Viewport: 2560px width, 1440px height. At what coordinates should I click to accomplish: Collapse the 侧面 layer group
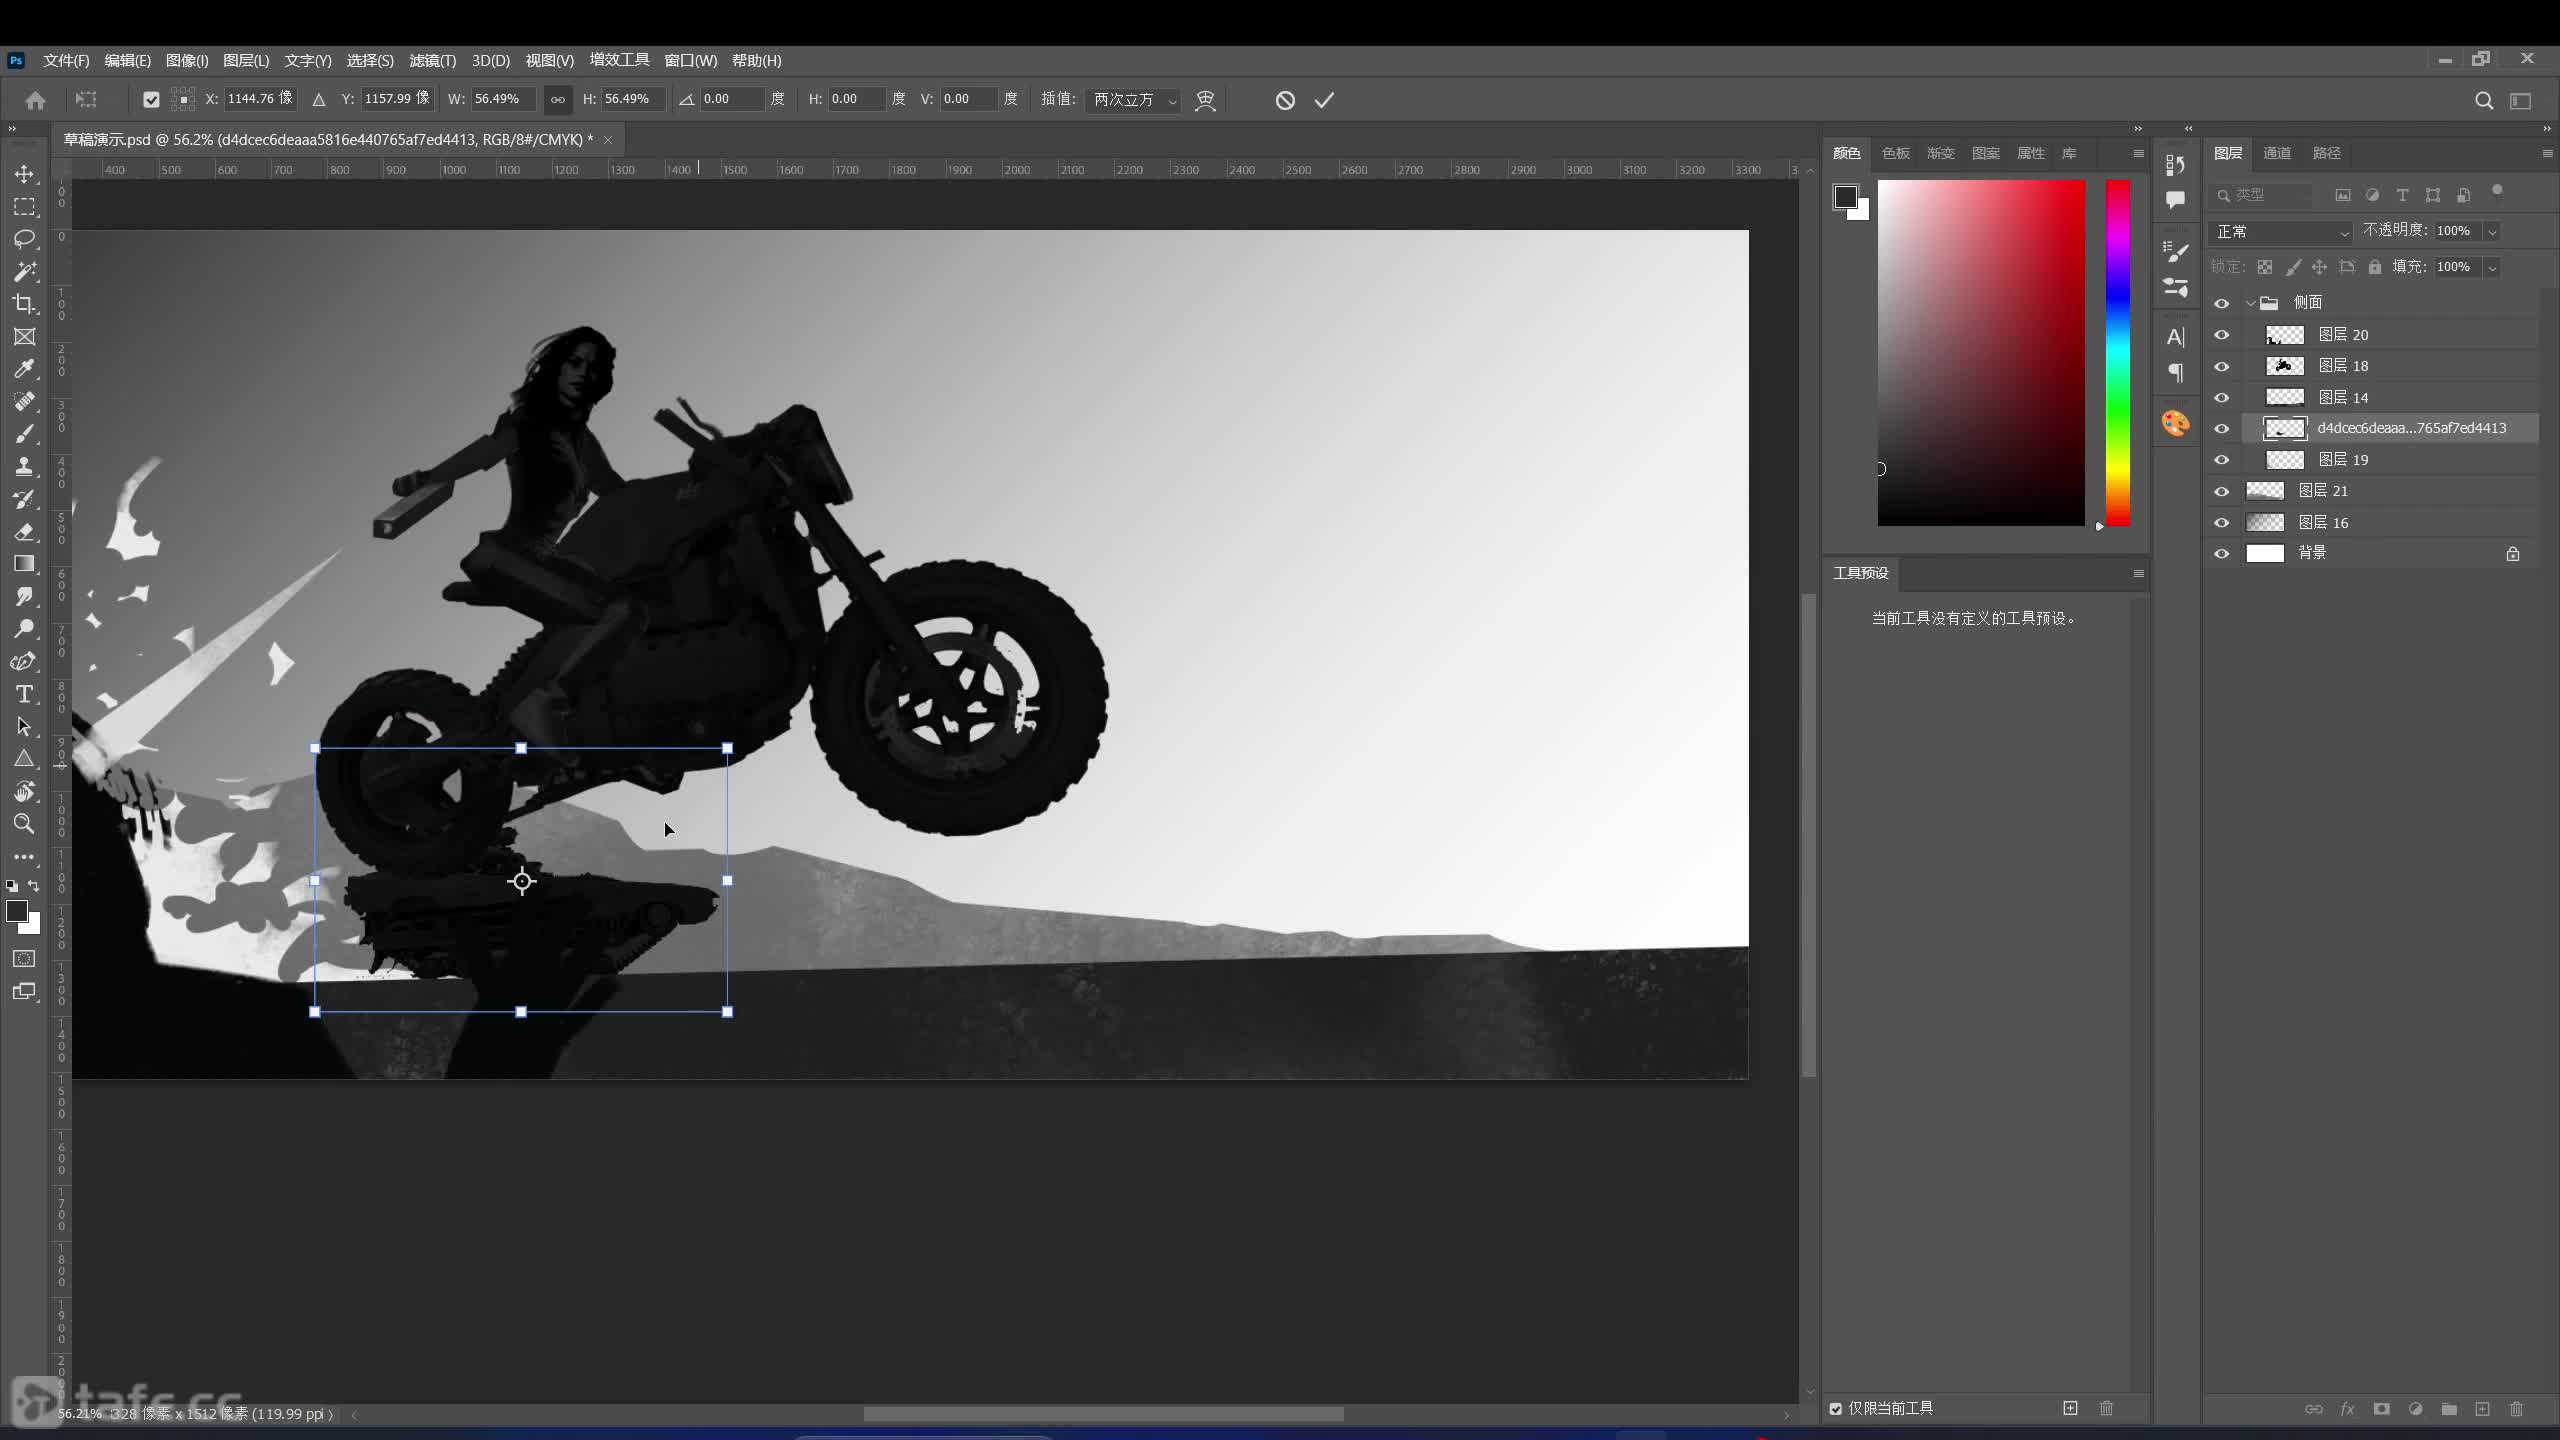2251,303
